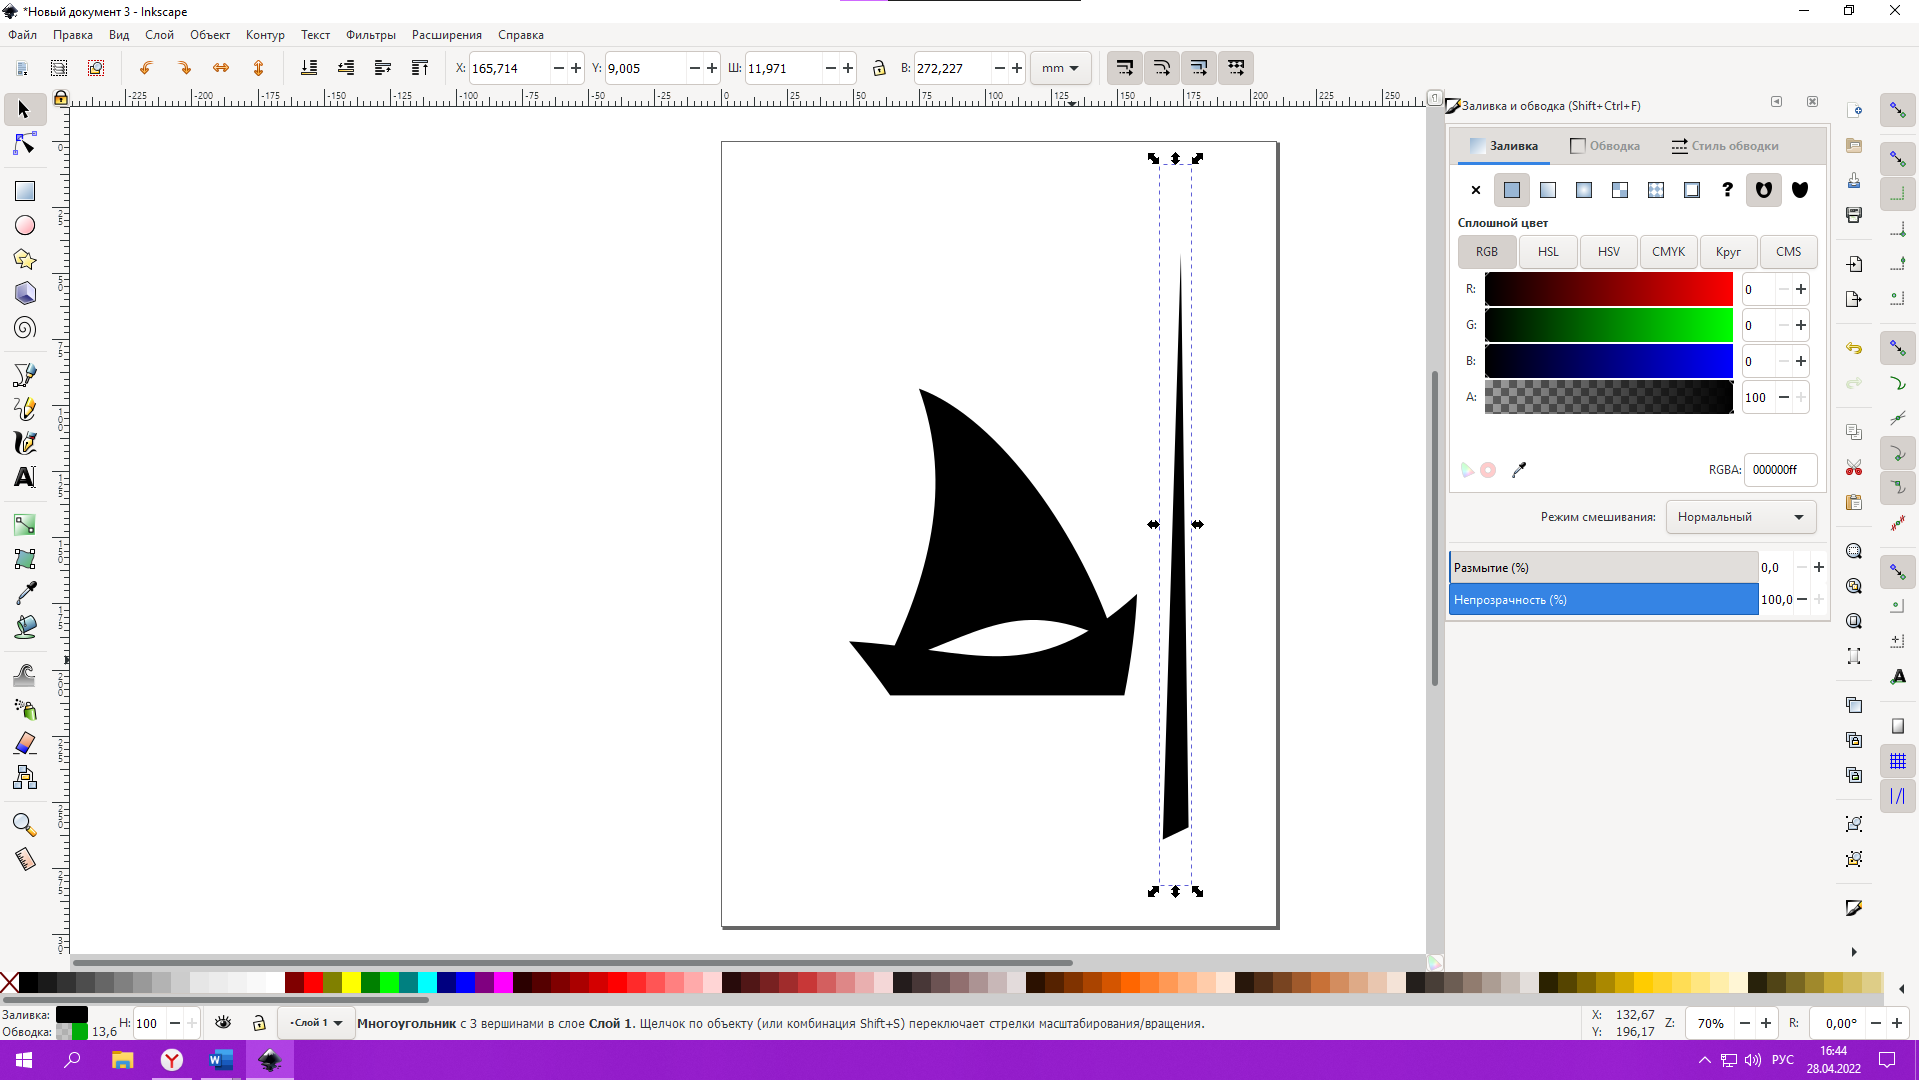
Task: Select the Selector arrow tool
Action: [x=24, y=109]
